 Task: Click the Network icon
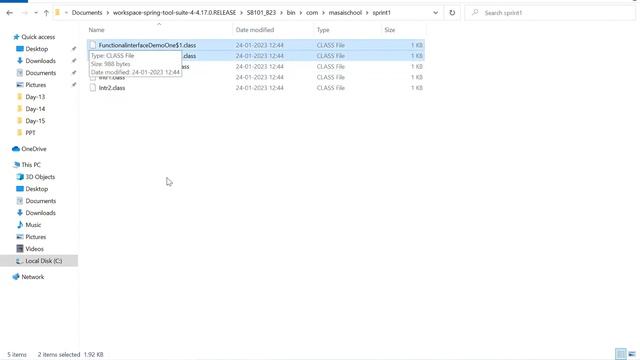tap(16, 277)
